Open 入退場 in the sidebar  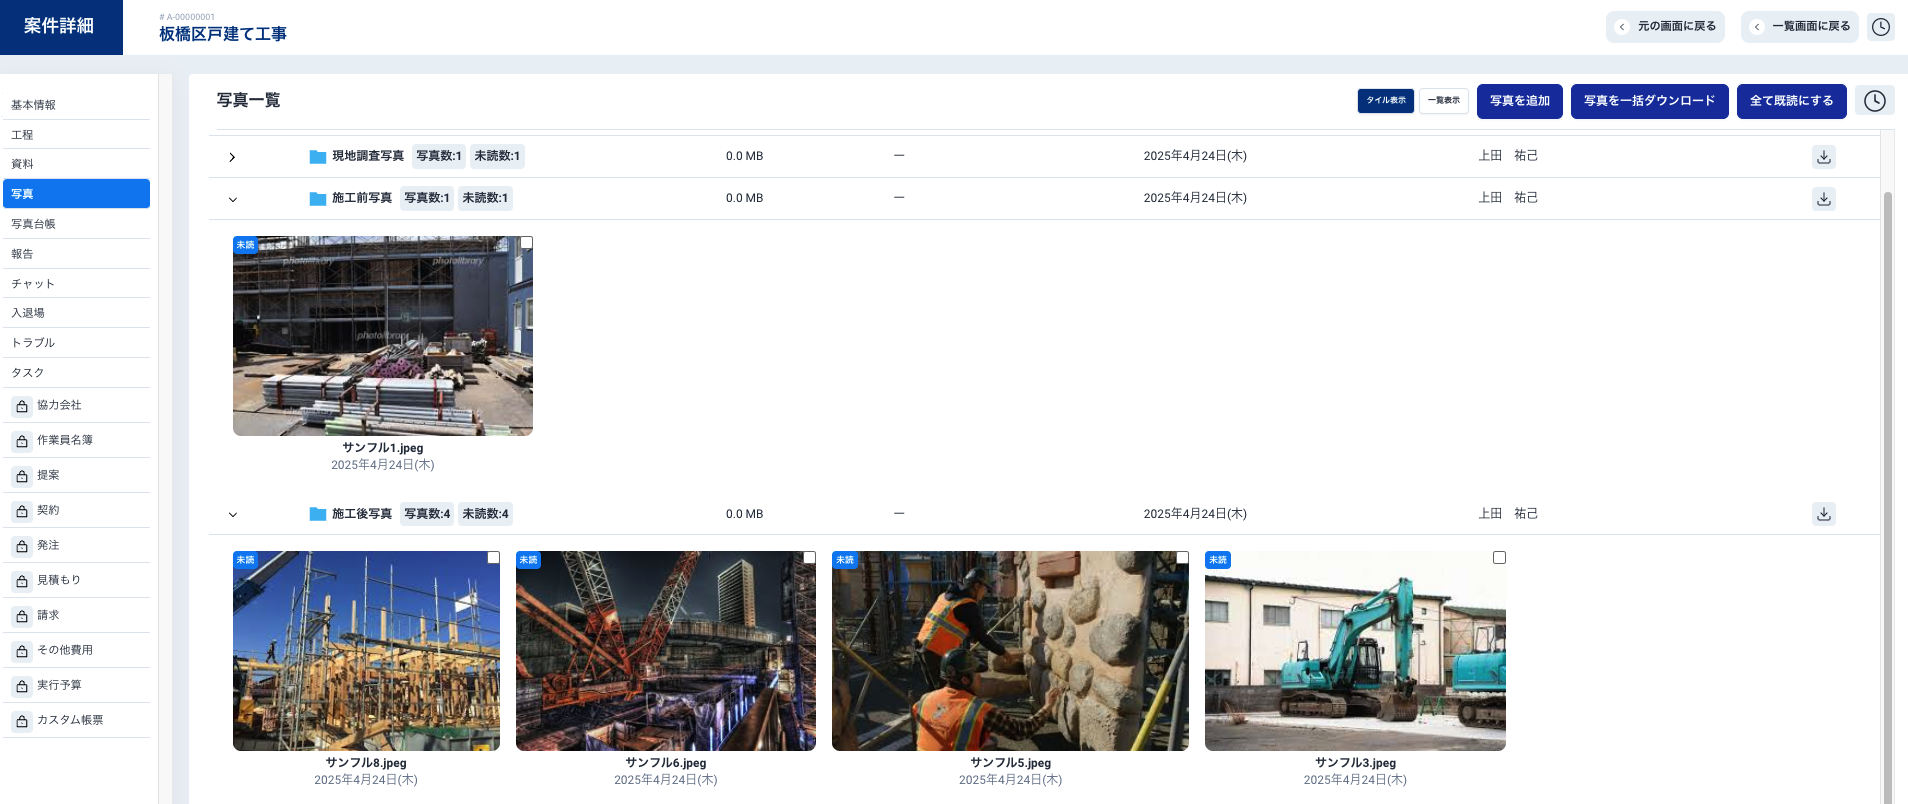pyautogui.click(x=76, y=313)
